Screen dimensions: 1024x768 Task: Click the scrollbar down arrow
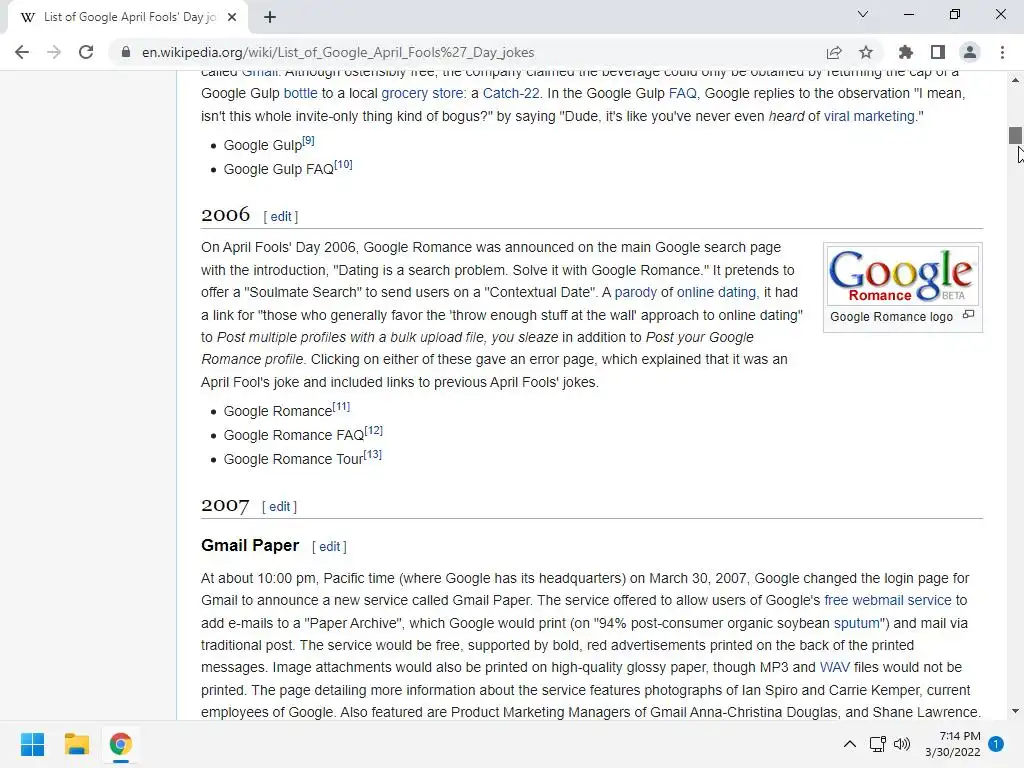pos(1015,711)
